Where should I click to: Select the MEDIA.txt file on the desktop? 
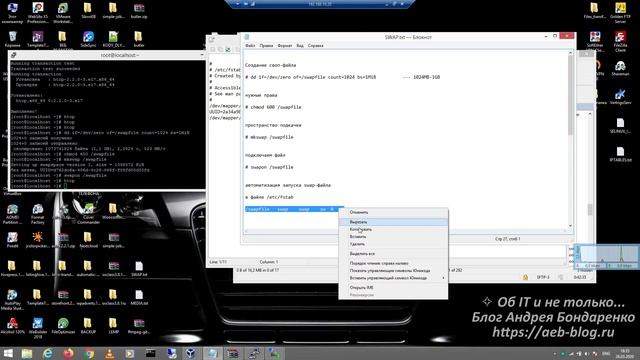click(x=139, y=297)
